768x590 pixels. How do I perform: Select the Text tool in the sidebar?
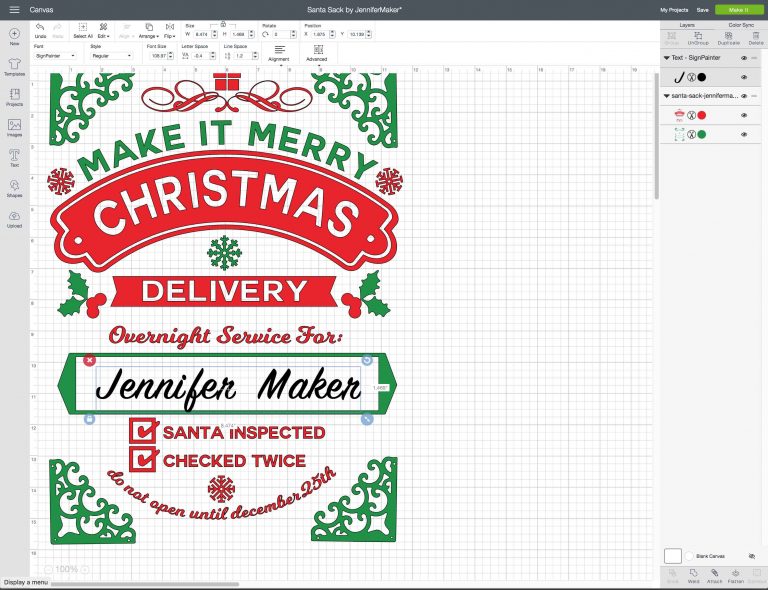(x=14, y=158)
